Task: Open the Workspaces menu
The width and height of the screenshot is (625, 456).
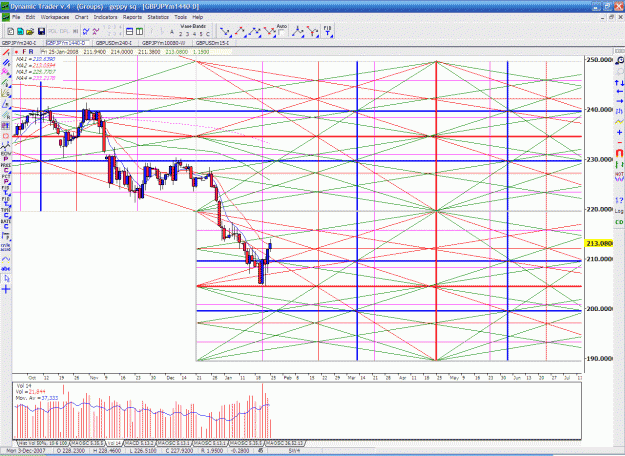Action: point(55,17)
